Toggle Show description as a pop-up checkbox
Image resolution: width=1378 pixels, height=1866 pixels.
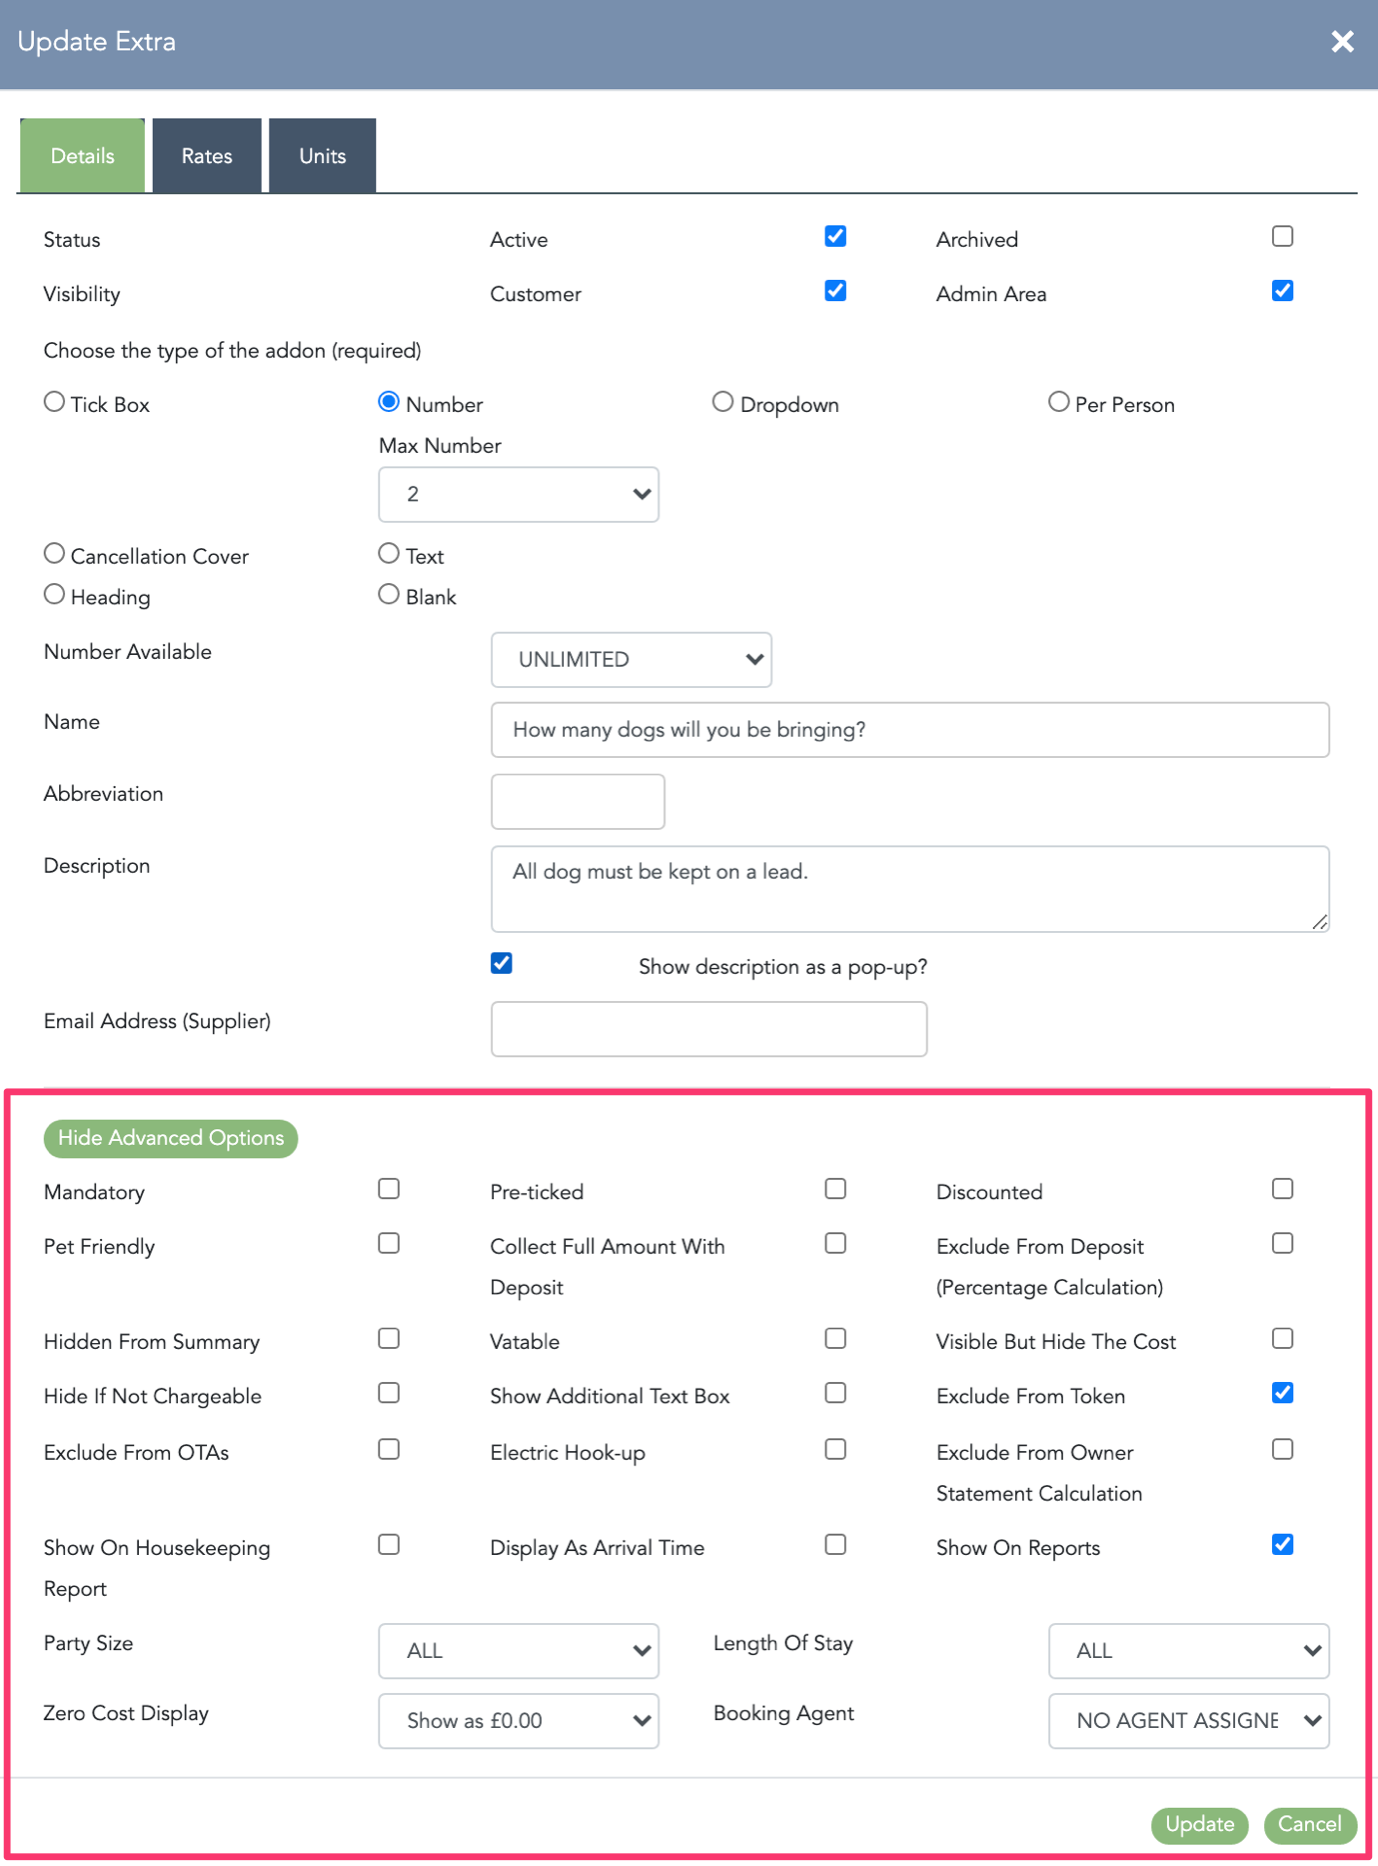click(502, 963)
